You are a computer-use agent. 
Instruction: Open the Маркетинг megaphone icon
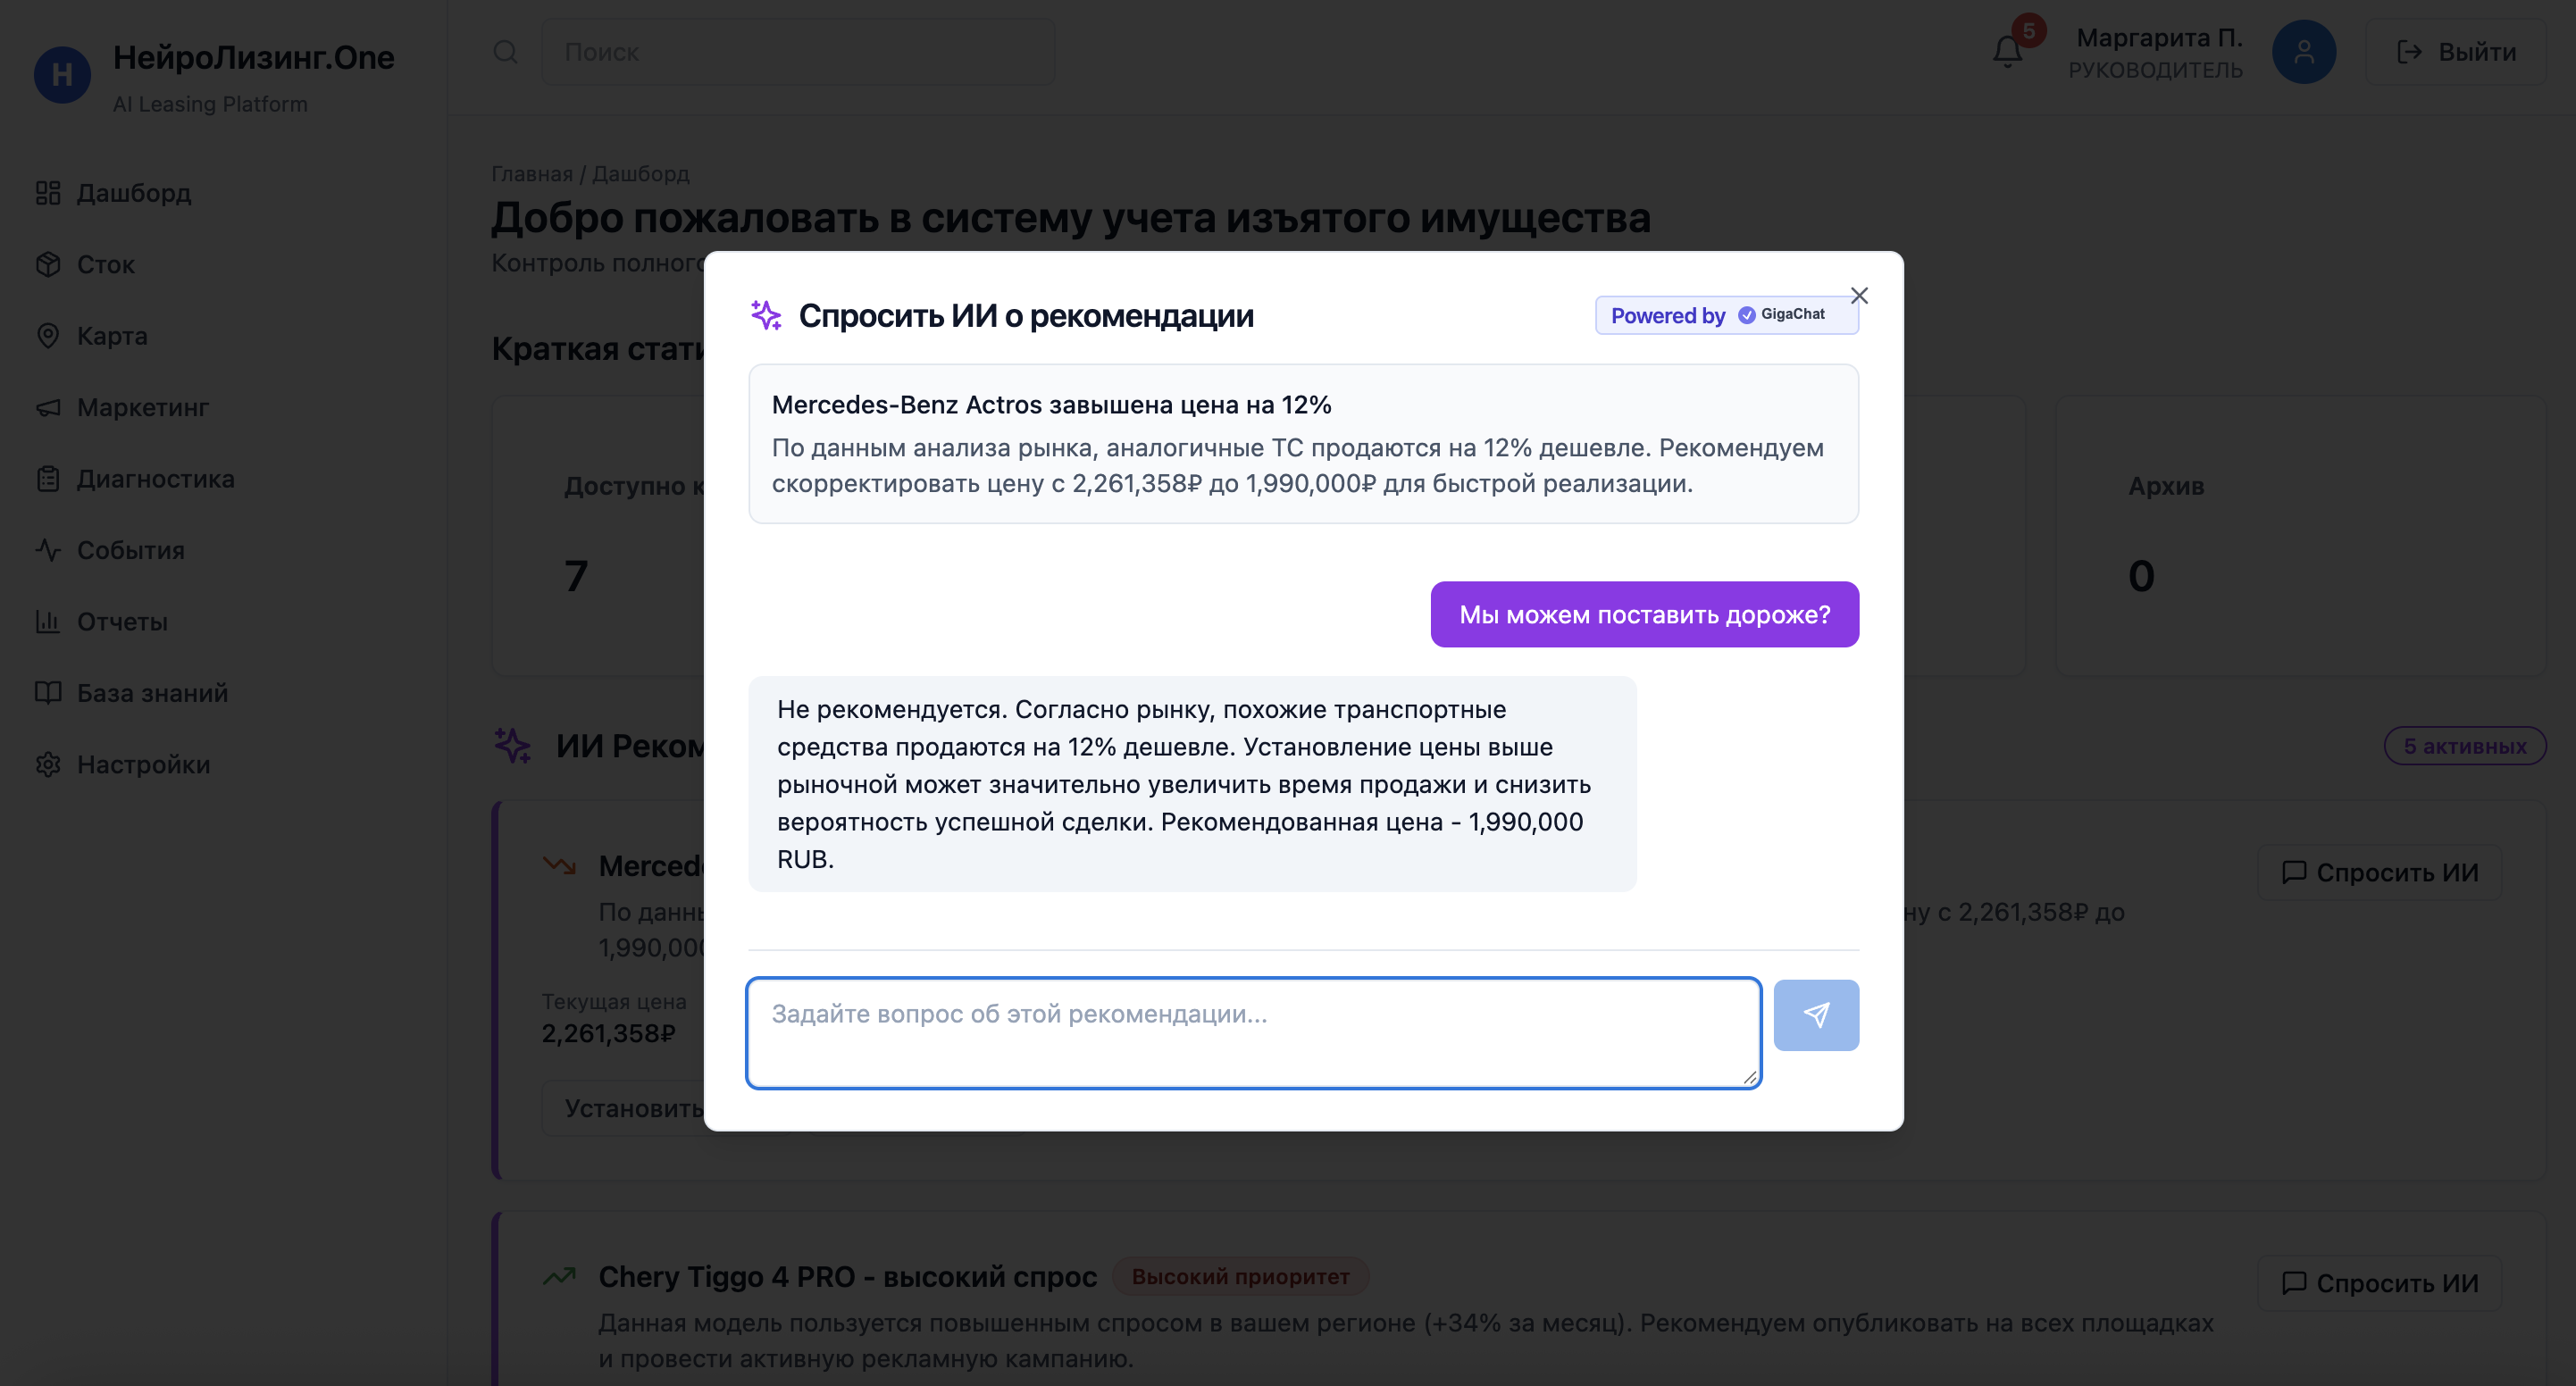49,407
